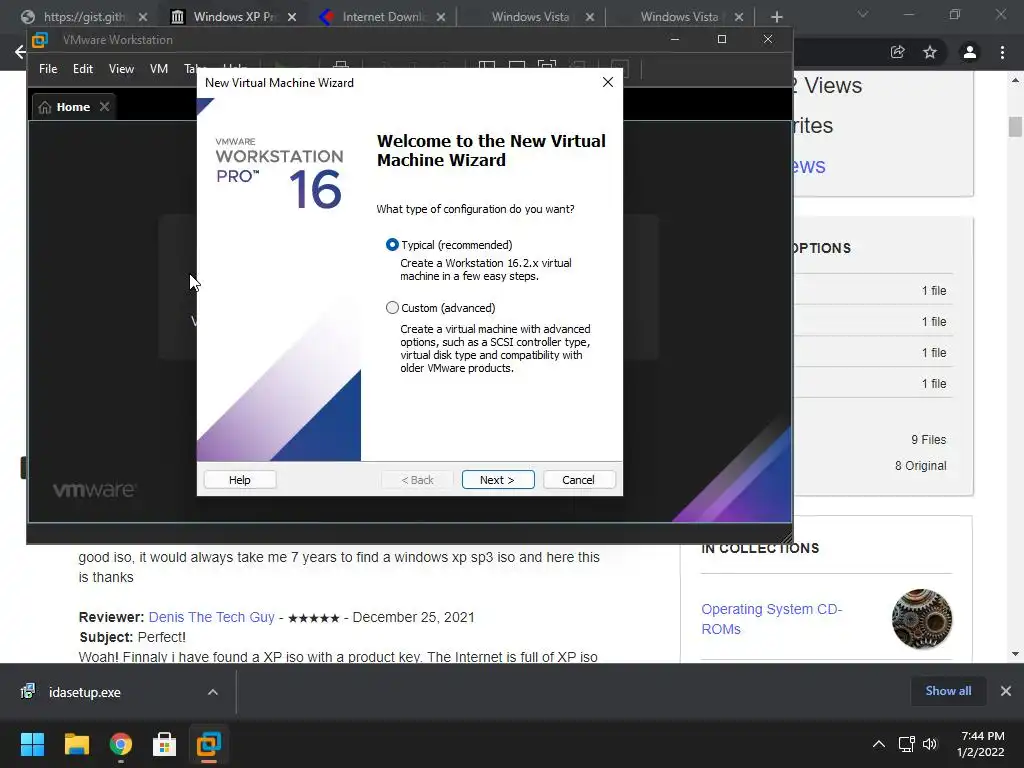Open the volume tray icon

(930, 744)
